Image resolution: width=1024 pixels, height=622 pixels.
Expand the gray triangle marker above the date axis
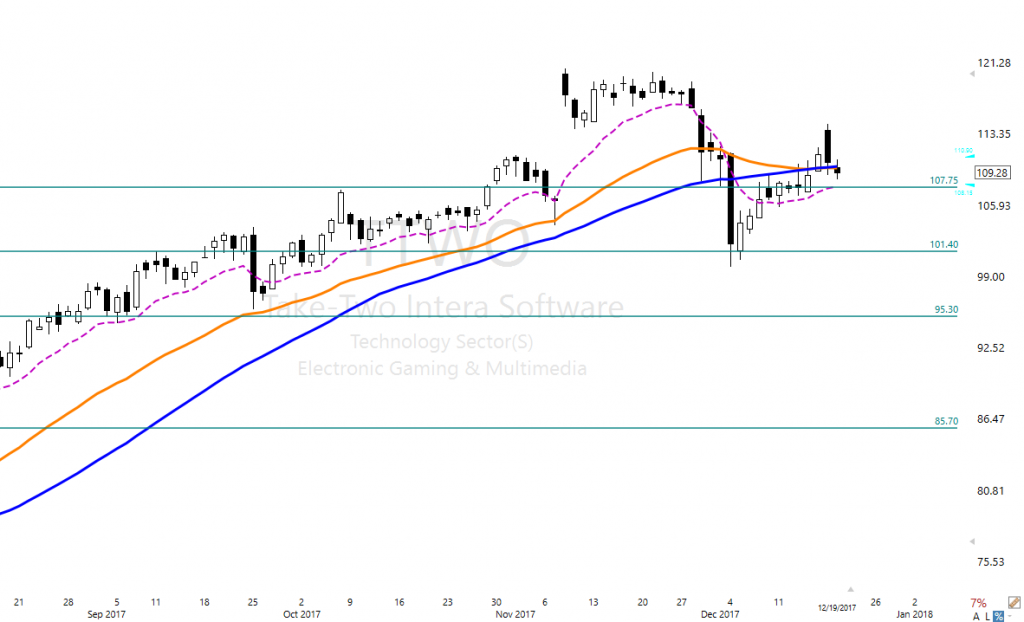850,587
